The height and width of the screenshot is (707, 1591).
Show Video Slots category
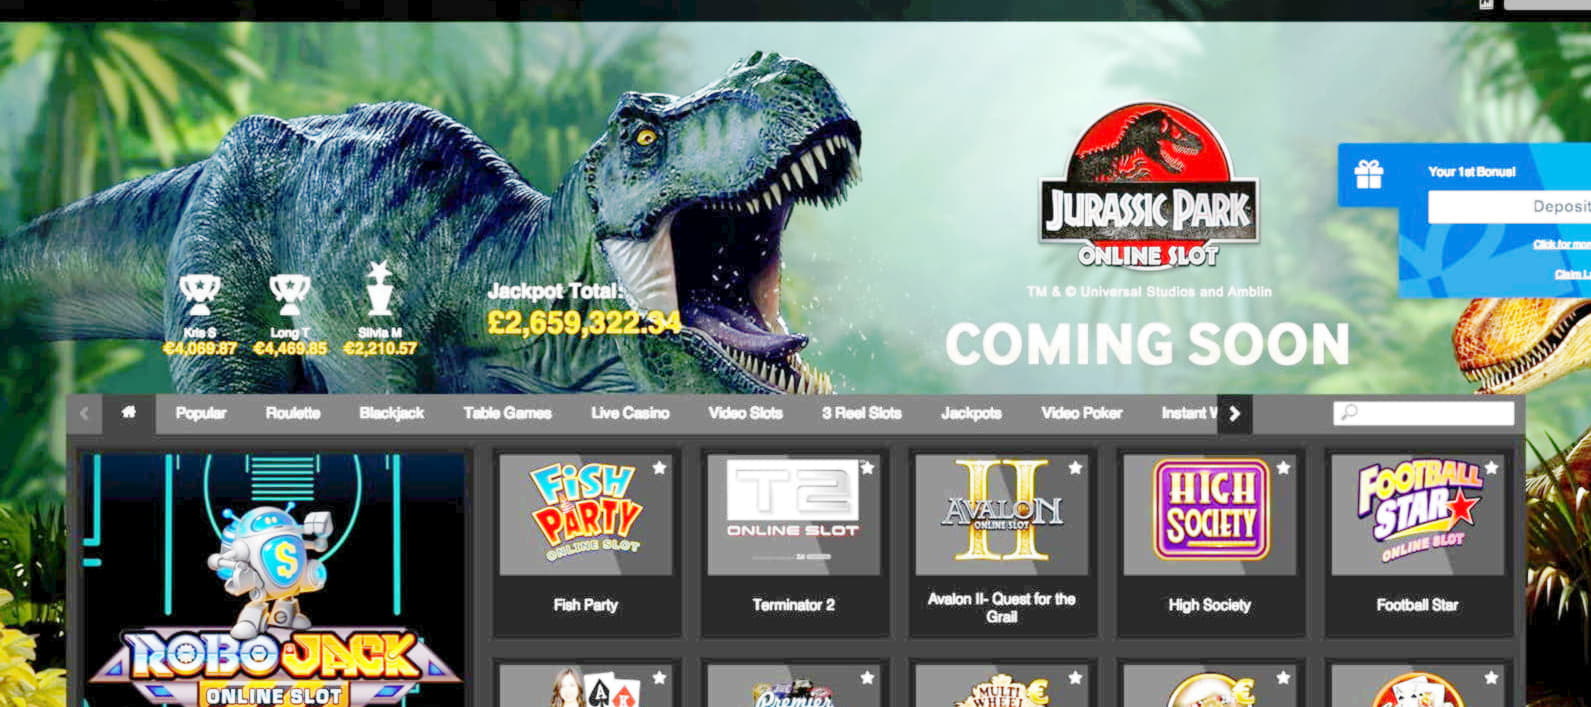tap(745, 413)
